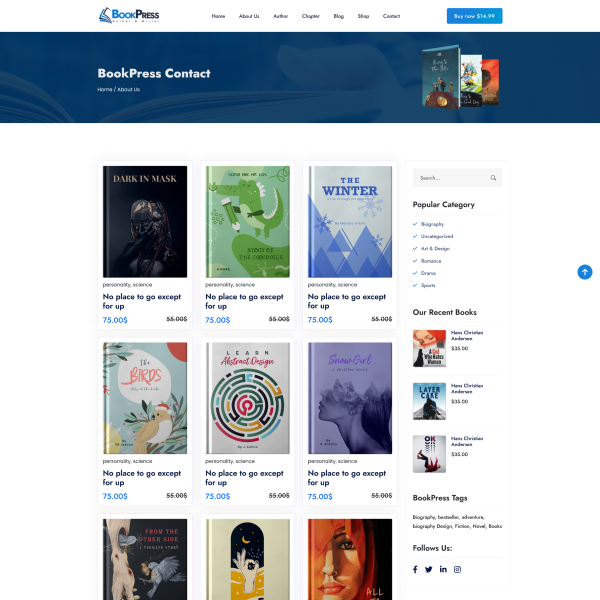Click the stacked books image in banner
This screenshot has height=600, width=600.
click(460, 77)
